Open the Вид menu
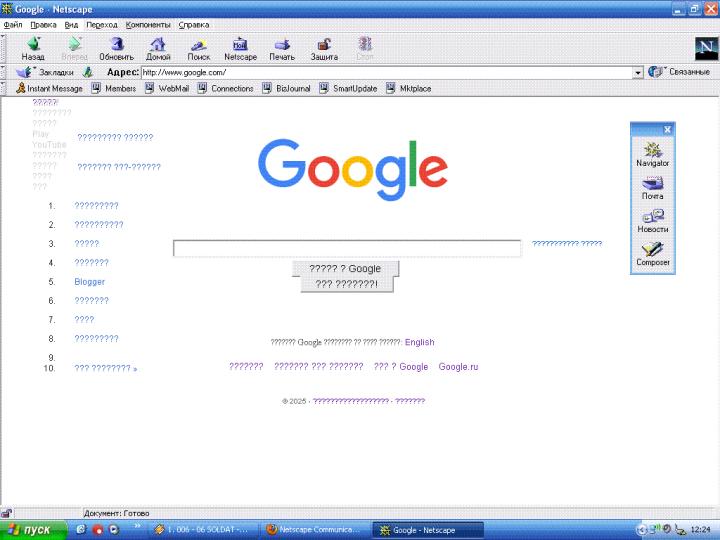 pyautogui.click(x=71, y=25)
